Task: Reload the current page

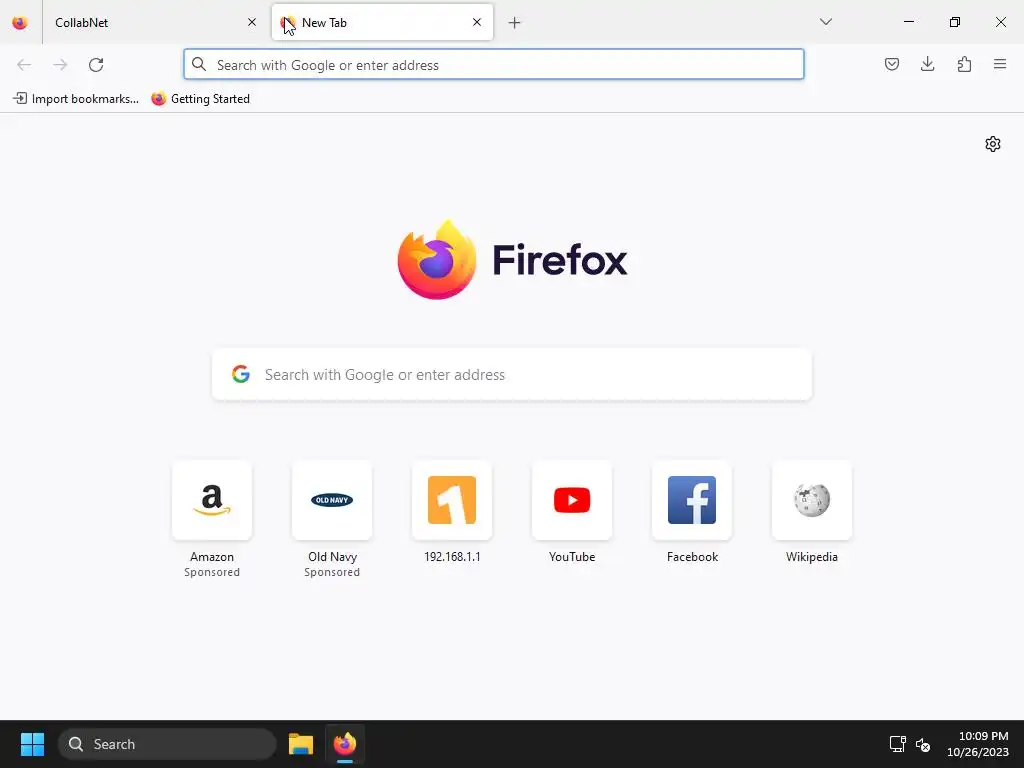Action: click(x=96, y=65)
